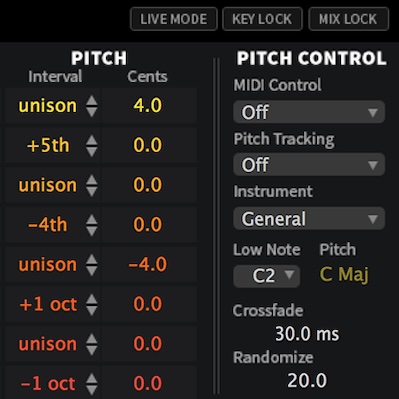The image size is (399, 399).
Task: Click up arrow on -1 oct interval stepper
Action: pos(91,378)
